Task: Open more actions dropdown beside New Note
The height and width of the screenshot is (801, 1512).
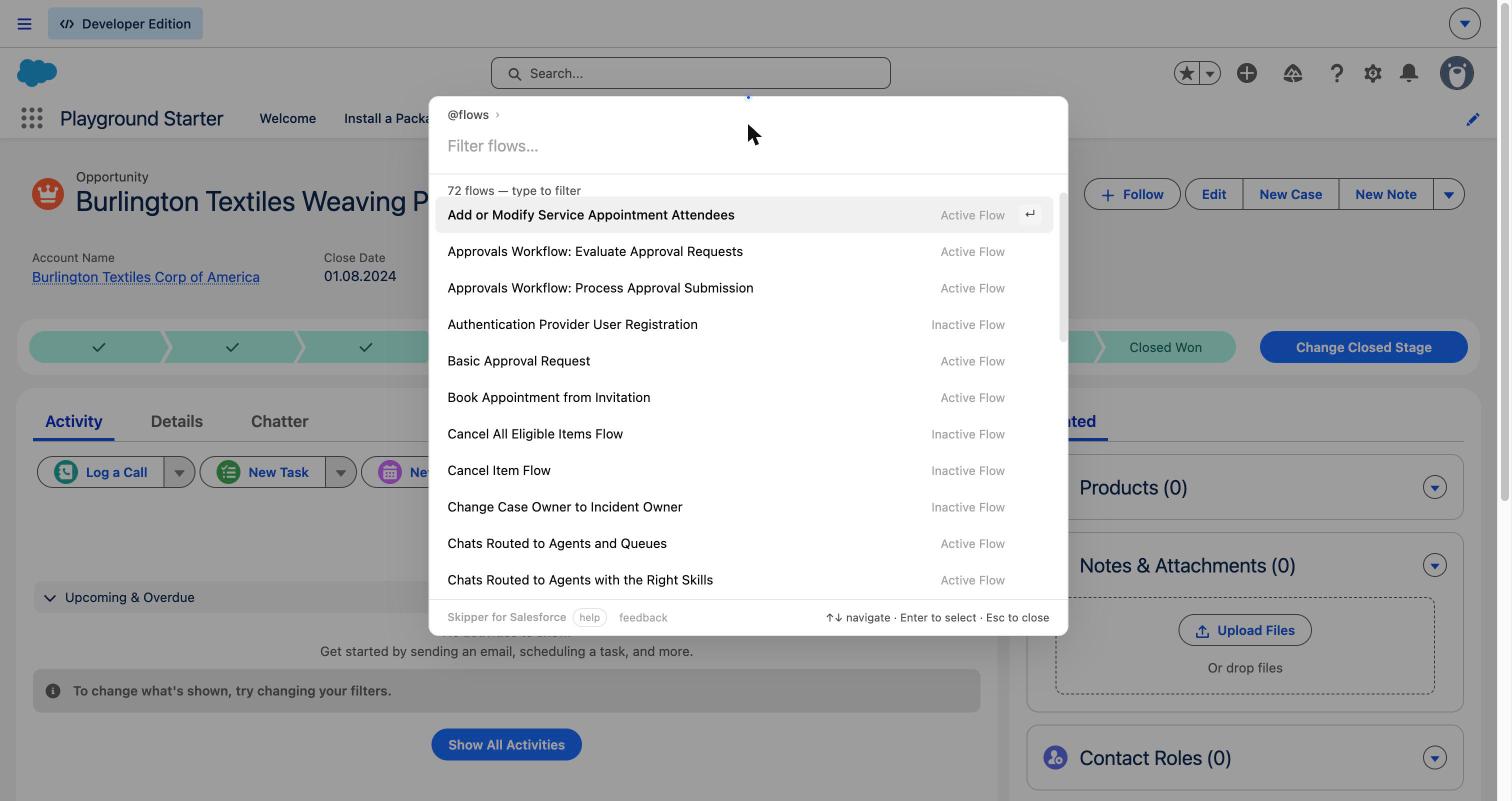Action: [1449, 194]
